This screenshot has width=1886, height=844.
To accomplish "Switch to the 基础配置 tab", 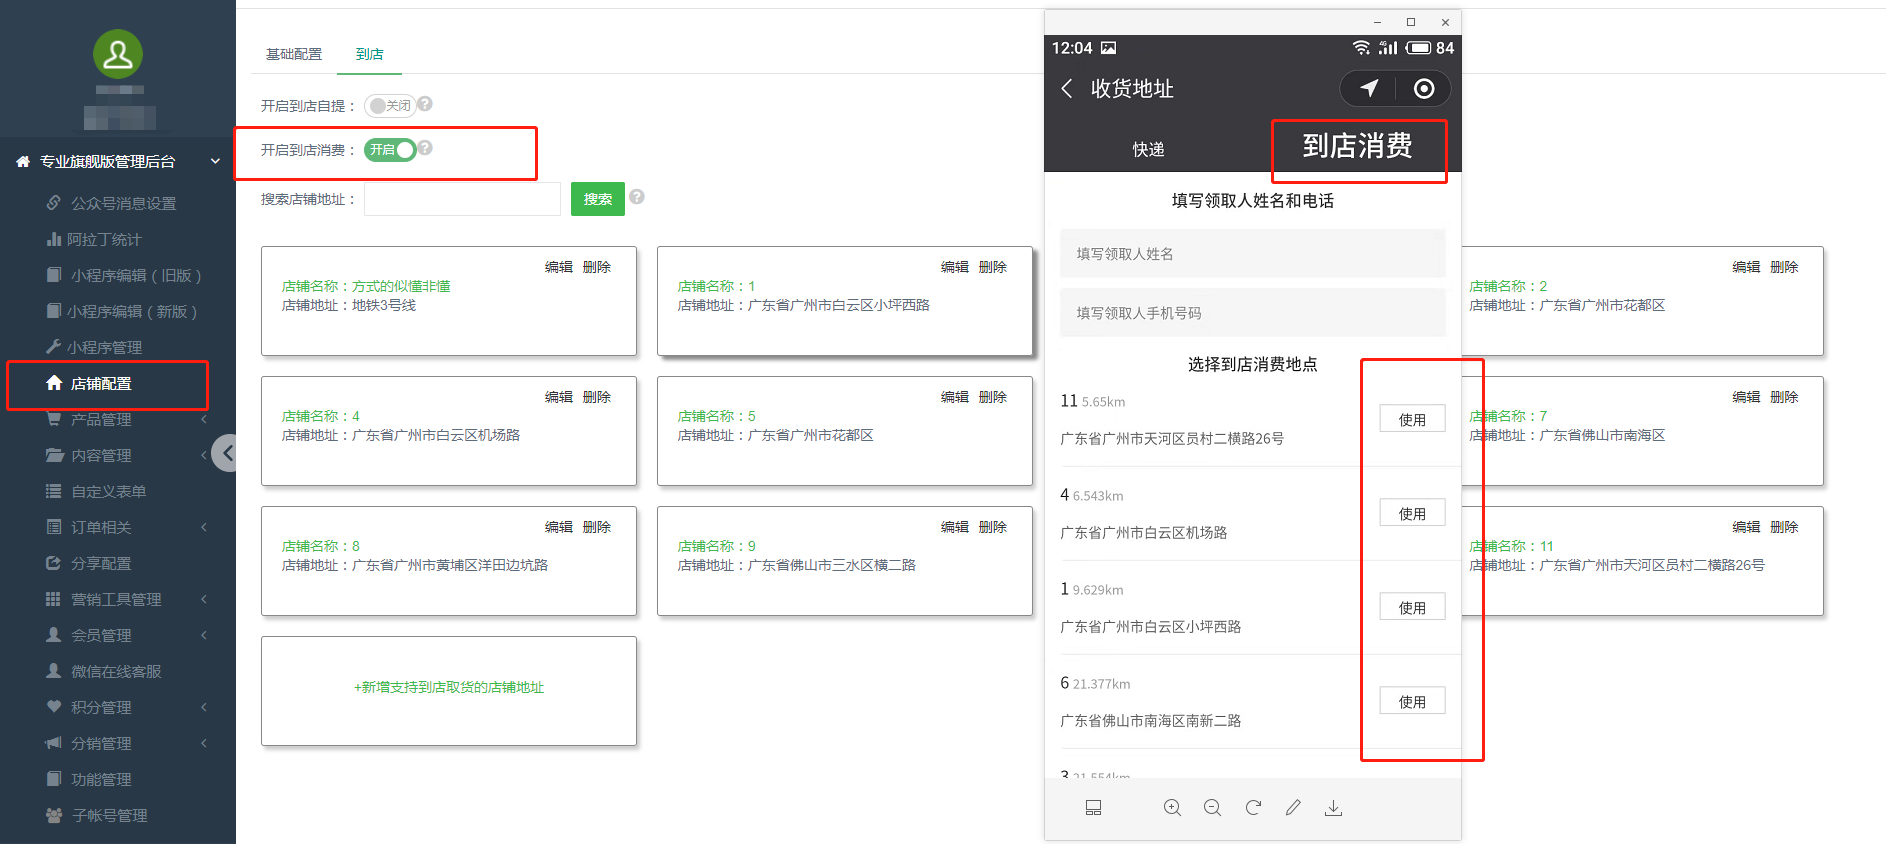I will tap(294, 54).
